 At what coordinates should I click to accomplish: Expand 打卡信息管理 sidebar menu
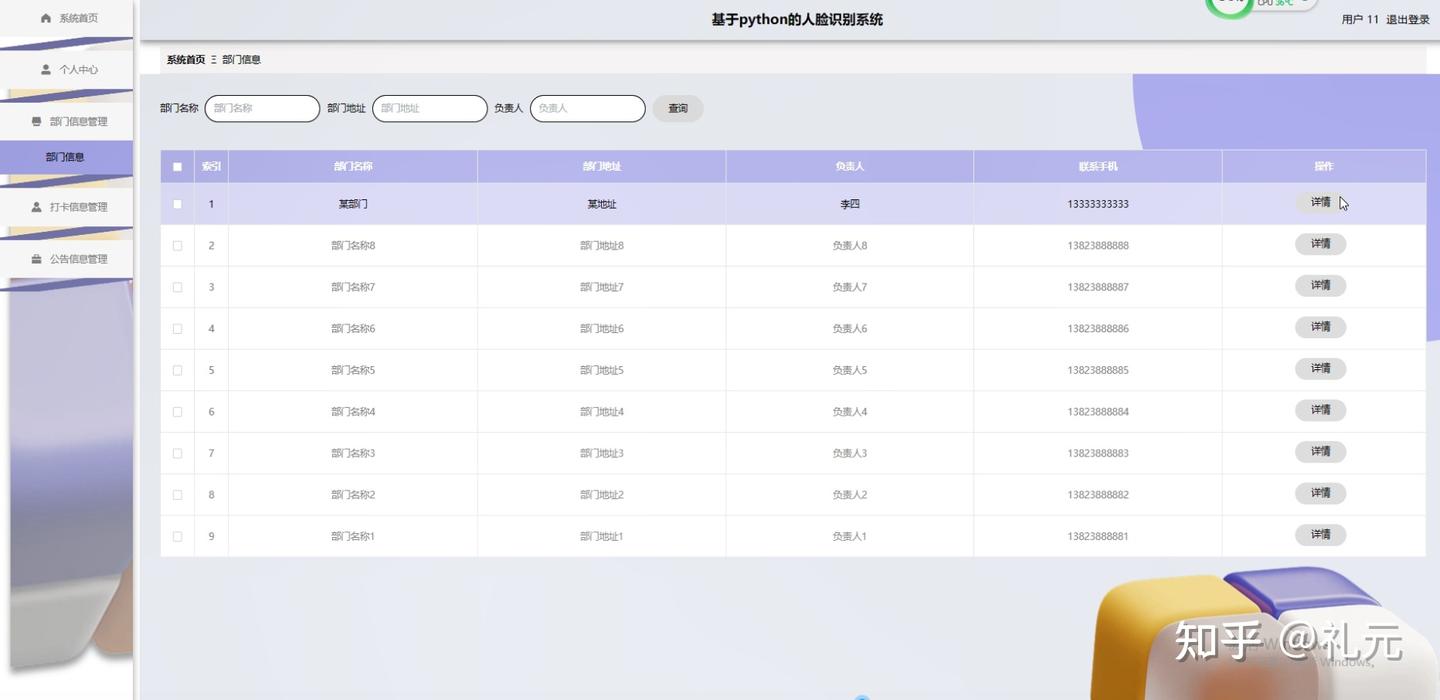click(66, 207)
